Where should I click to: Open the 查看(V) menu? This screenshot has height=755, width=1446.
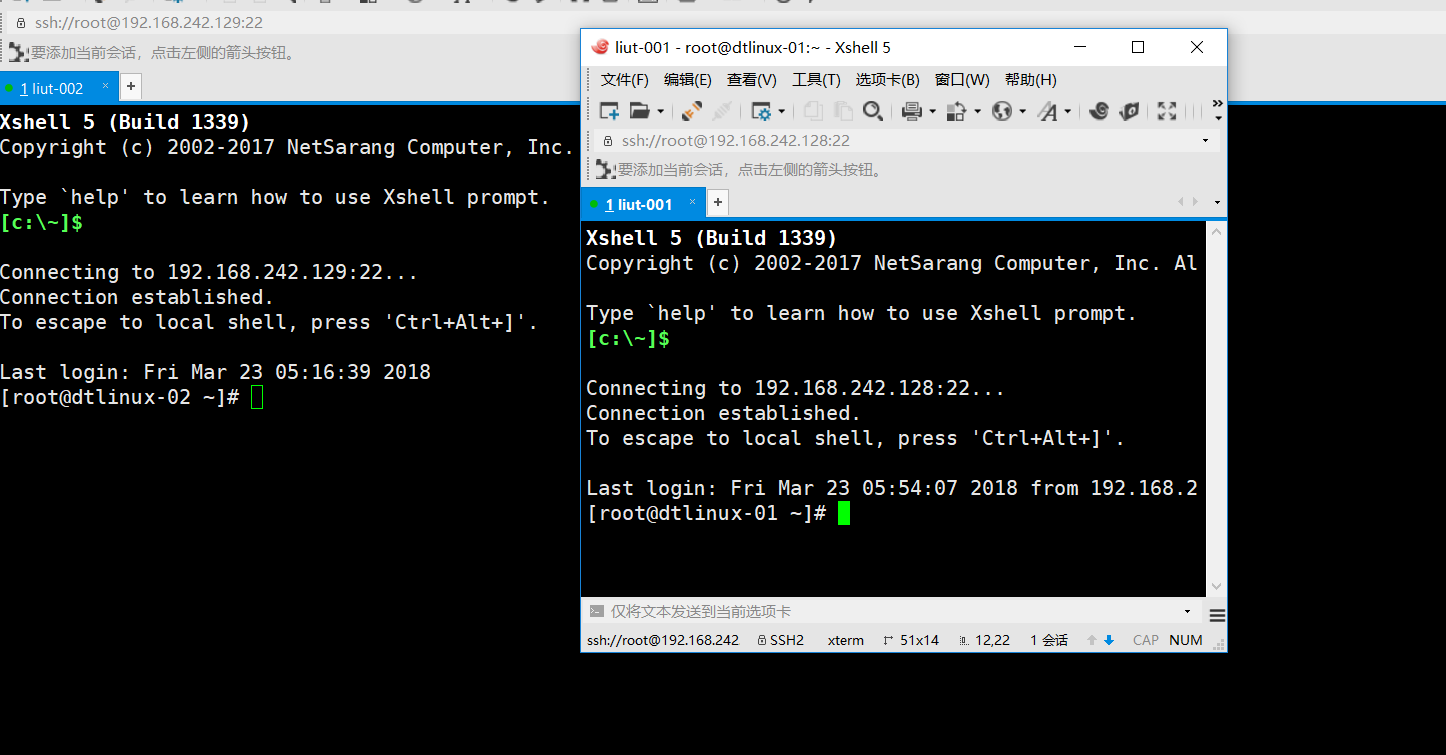pyautogui.click(x=752, y=80)
